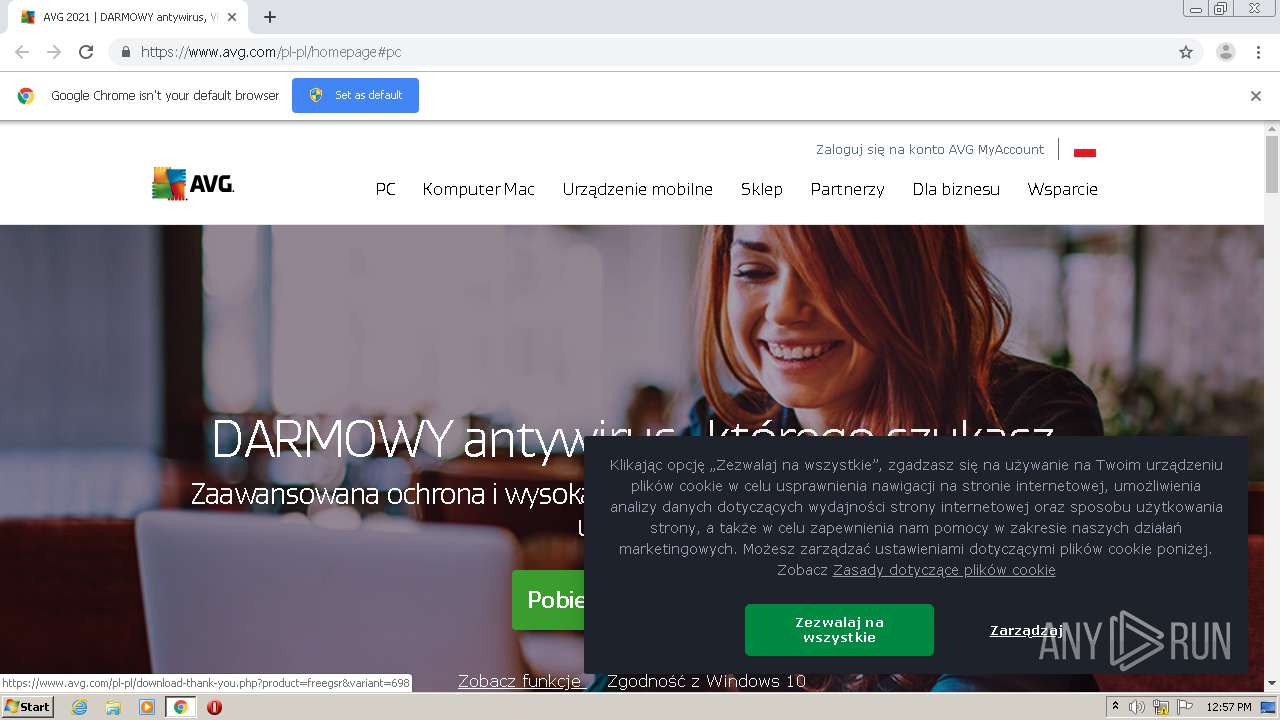1280x720 pixels.
Task: Open the Urządzenie mobilne menu item
Action: (637, 189)
